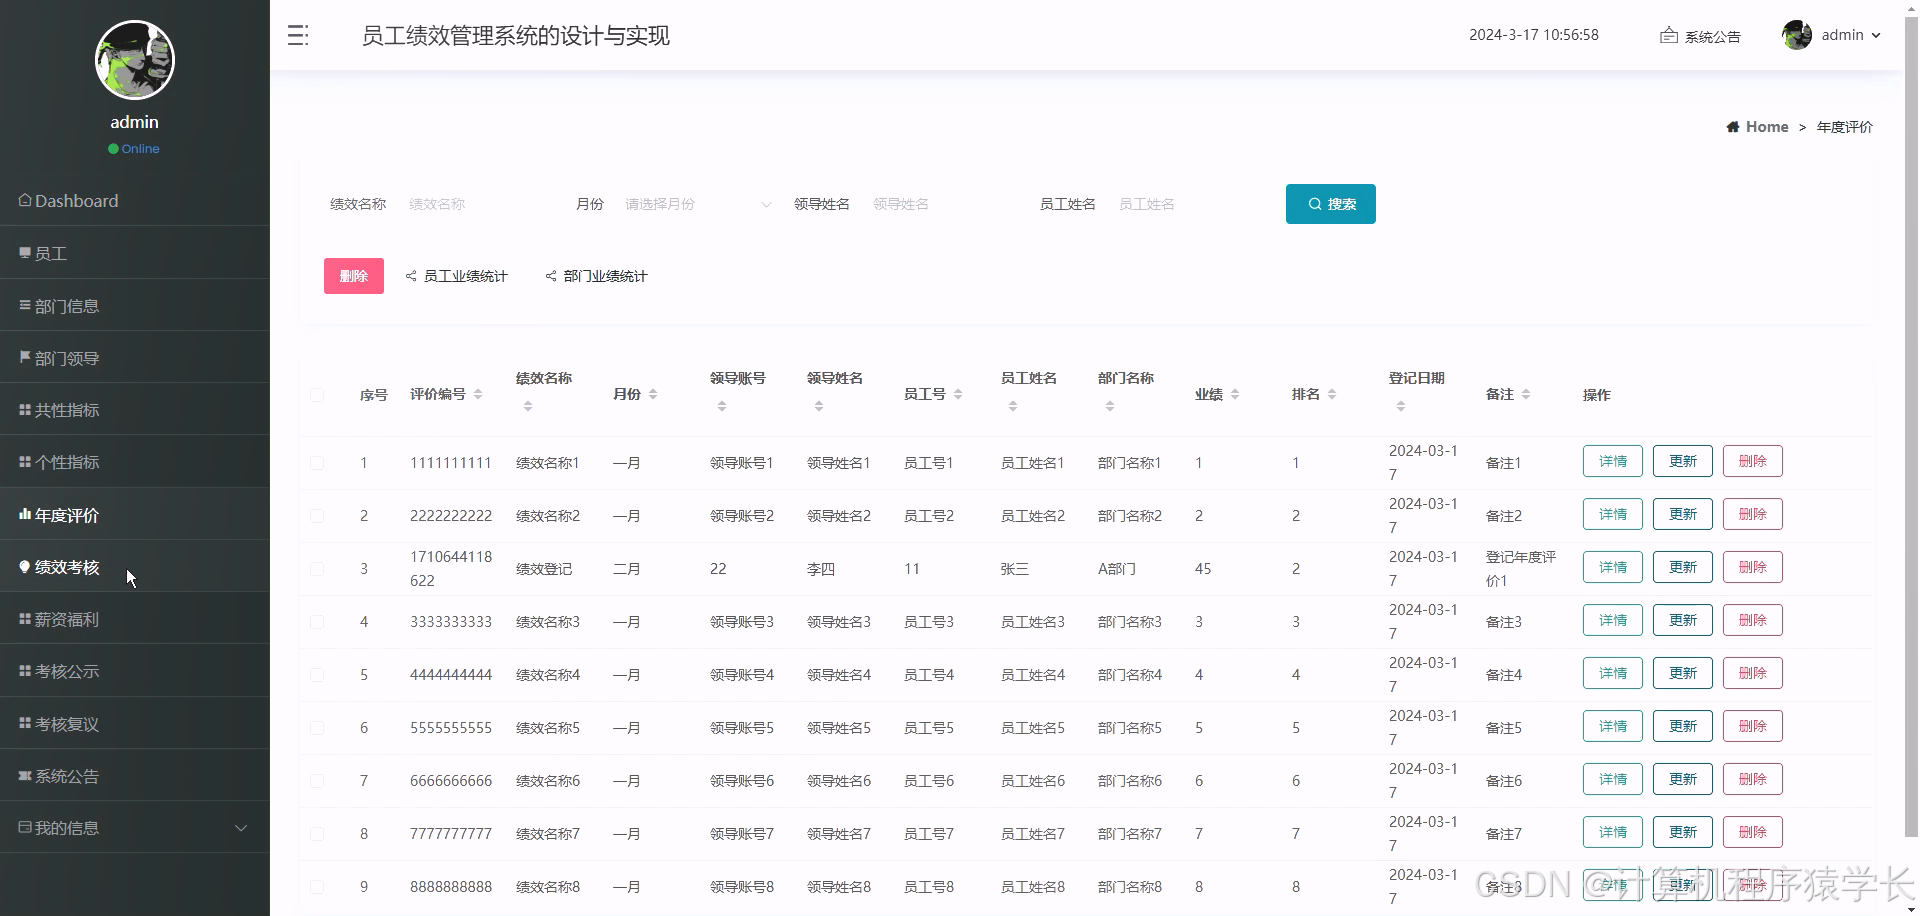Sort by 排名 column arrows
This screenshot has height=916, width=1920.
[1332, 394]
